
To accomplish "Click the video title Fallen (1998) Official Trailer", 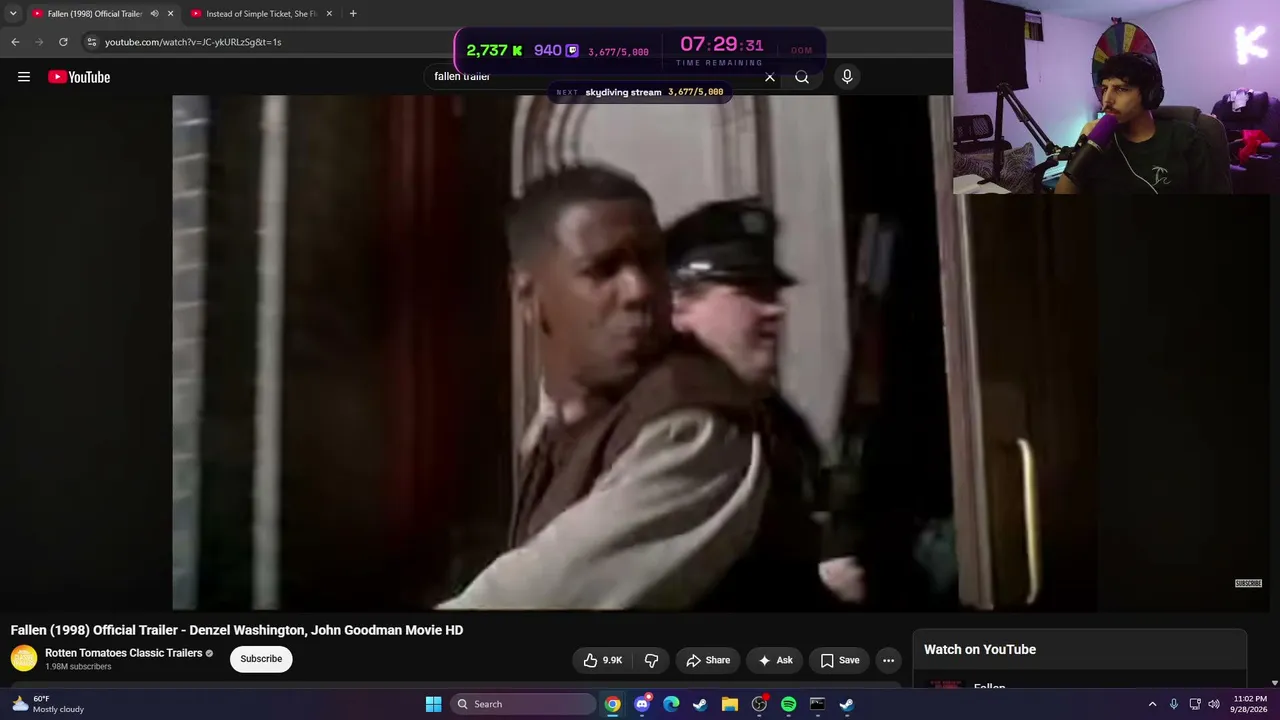I will (237, 630).
